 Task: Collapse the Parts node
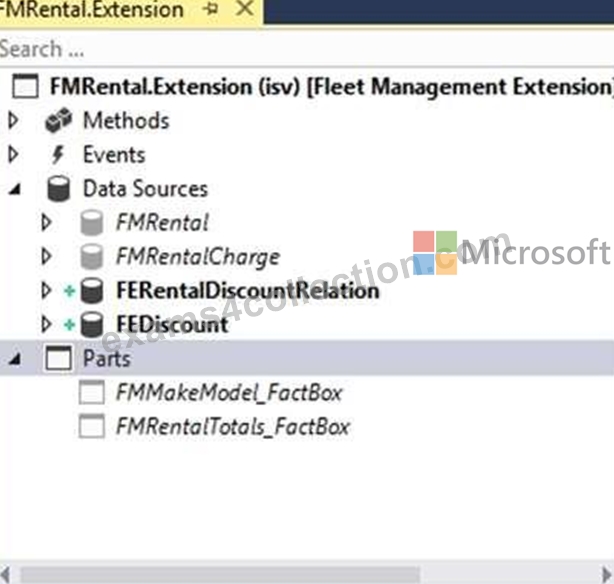(x=15, y=359)
